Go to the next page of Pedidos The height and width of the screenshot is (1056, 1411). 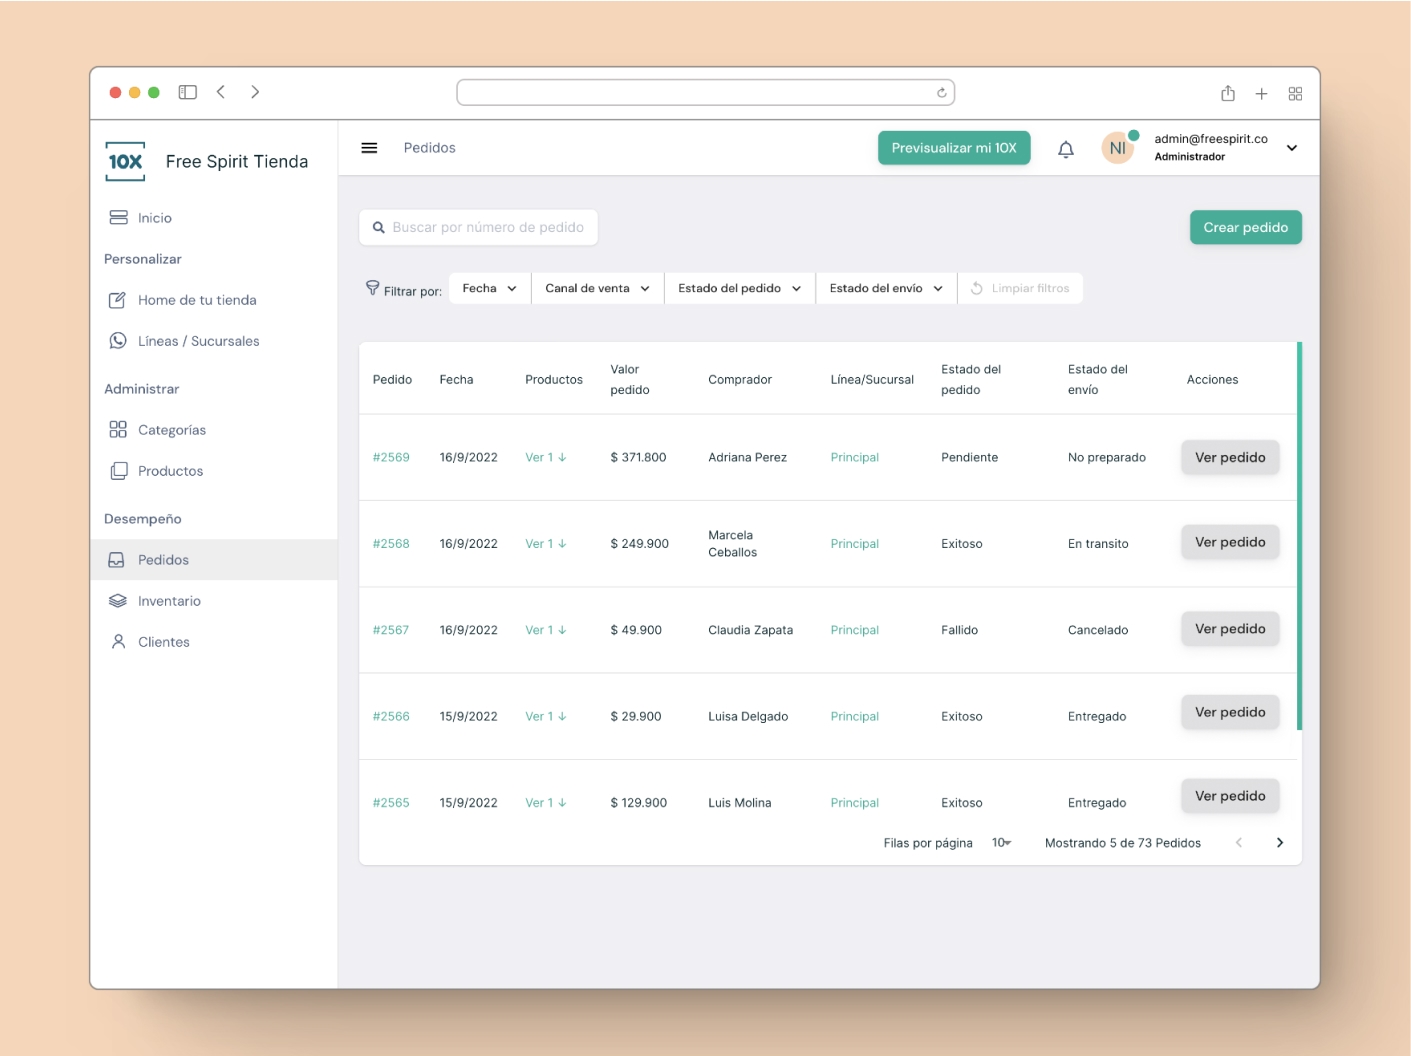[x=1280, y=842]
